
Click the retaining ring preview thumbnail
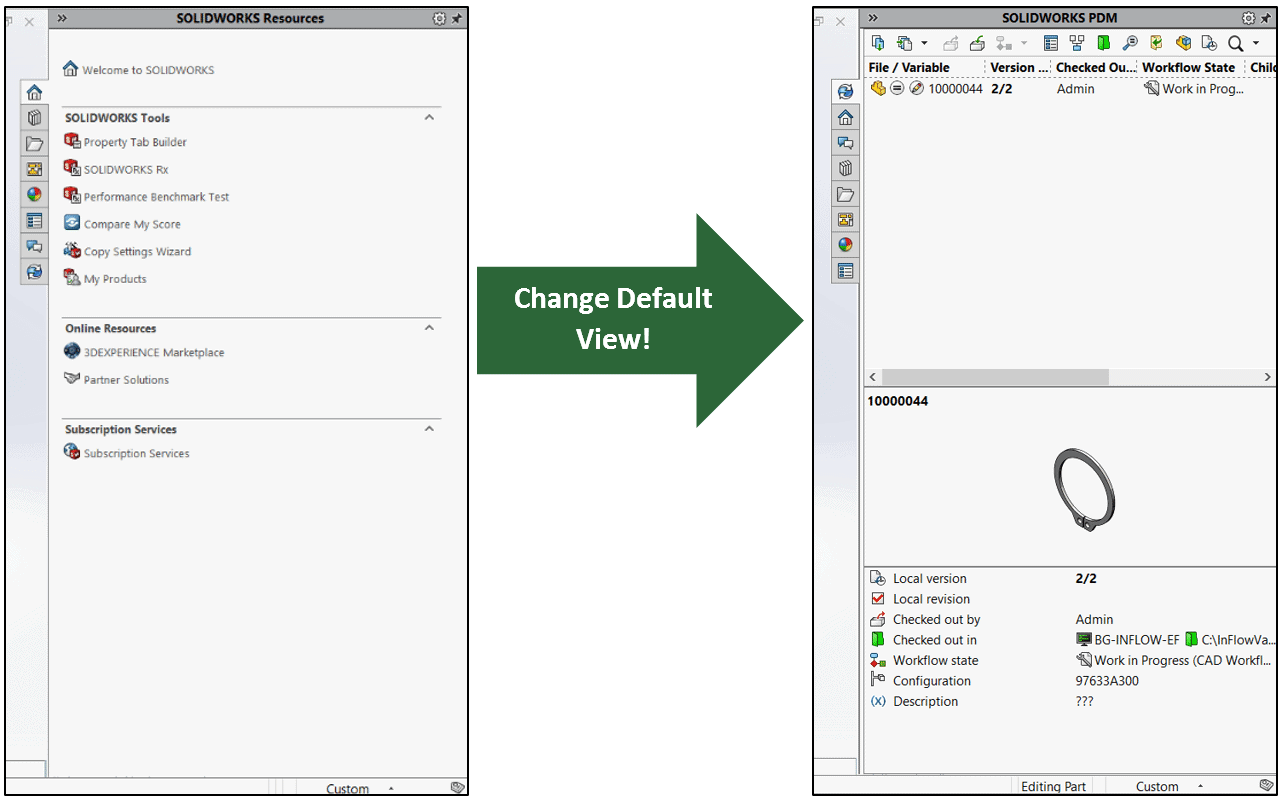(1084, 490)
